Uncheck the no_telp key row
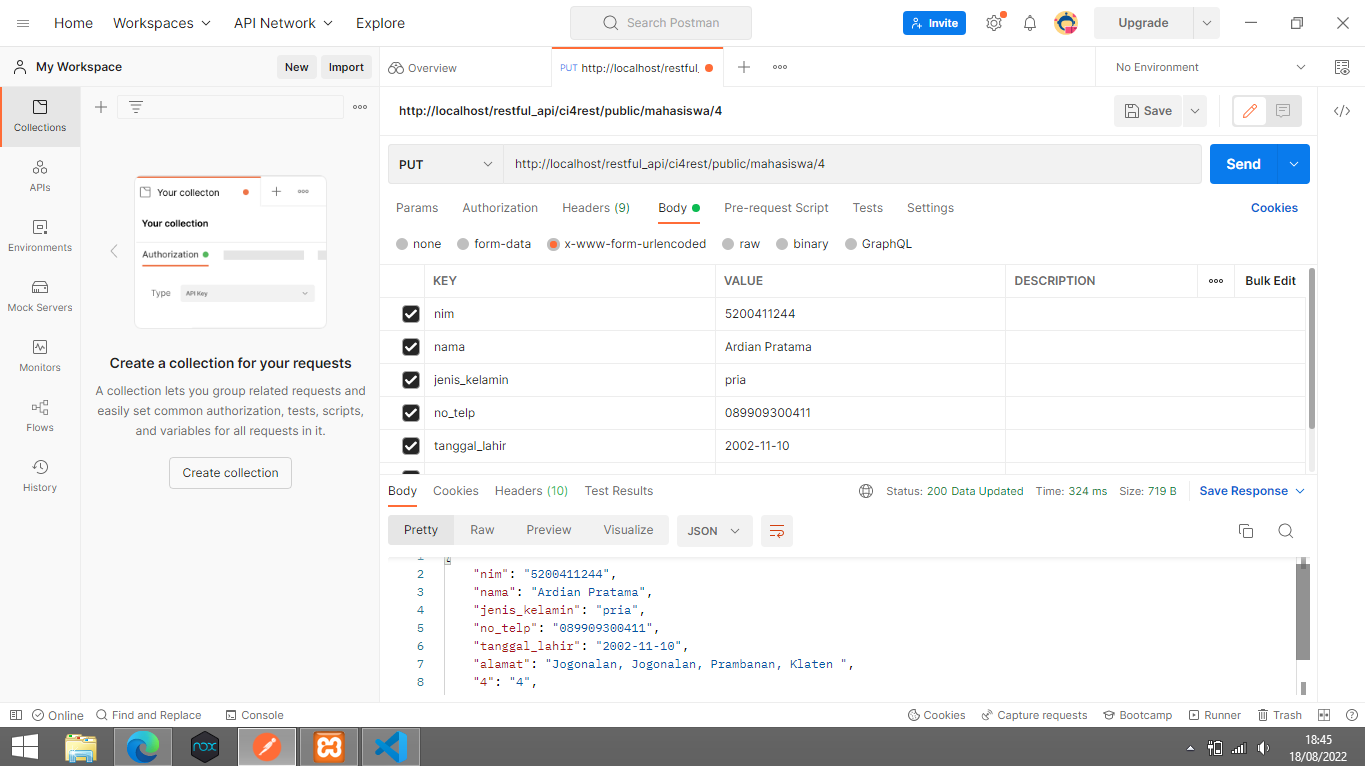 click(x=410, y=413)
